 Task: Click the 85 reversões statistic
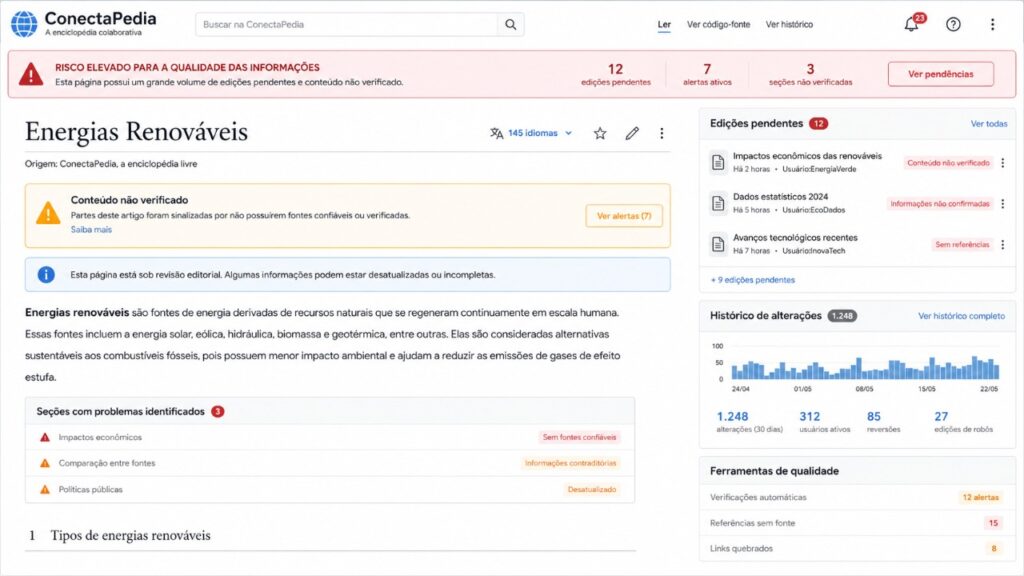pos(883,422)
